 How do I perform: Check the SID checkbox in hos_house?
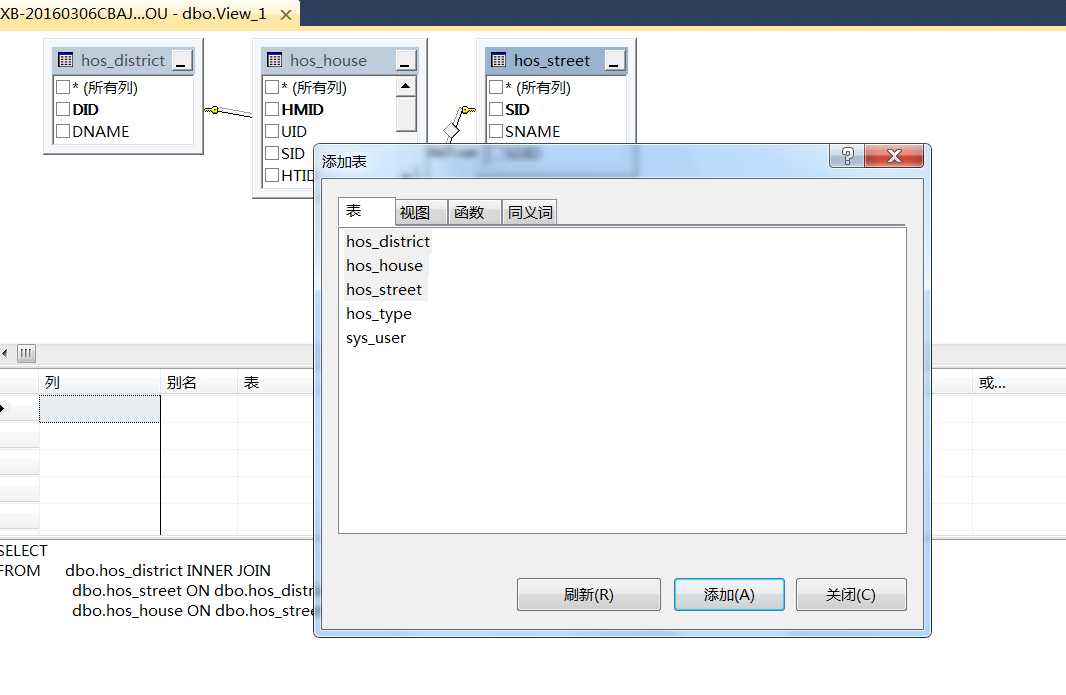(272, 153)
